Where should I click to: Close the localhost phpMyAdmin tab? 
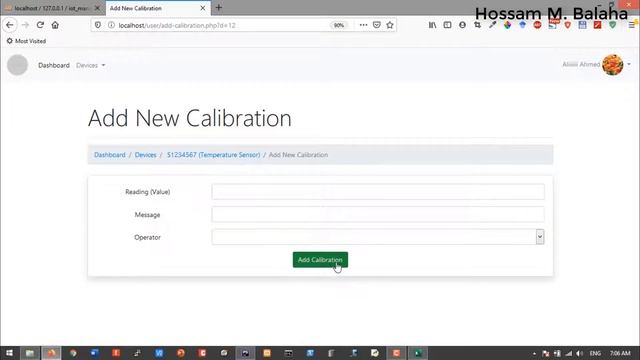tap(97, 8)
